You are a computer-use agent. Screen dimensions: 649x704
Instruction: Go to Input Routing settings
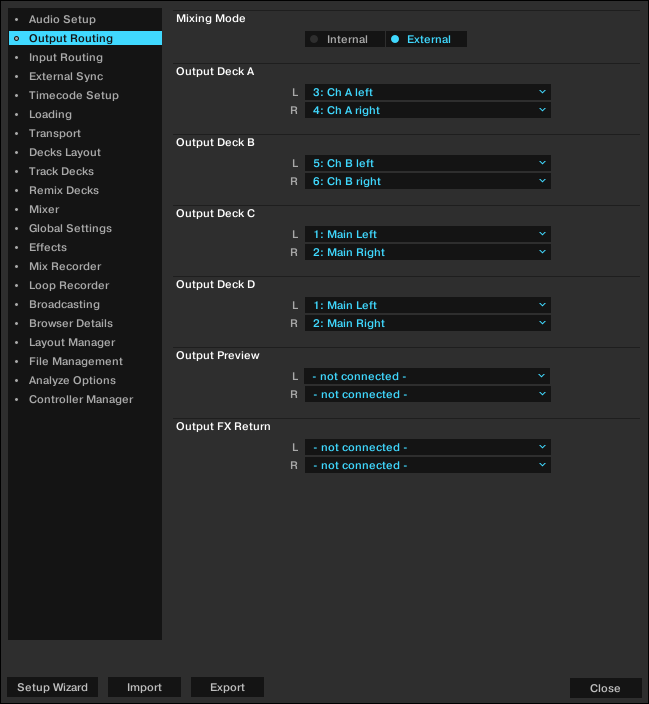click(x=65, y=58)
